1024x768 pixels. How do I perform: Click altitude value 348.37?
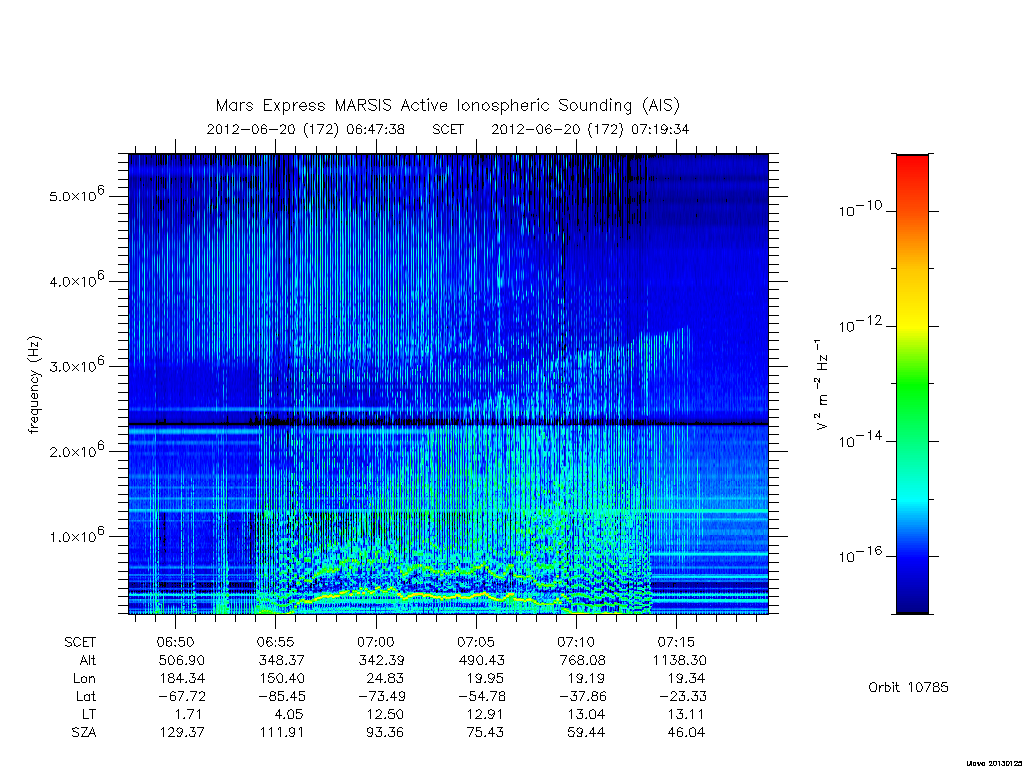(x=281, y=660)
